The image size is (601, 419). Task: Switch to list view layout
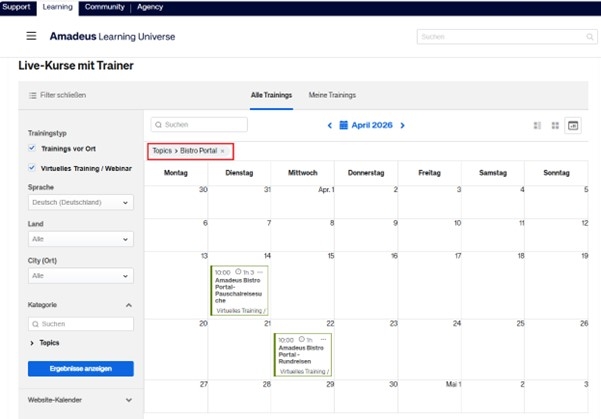coord(537,125)
